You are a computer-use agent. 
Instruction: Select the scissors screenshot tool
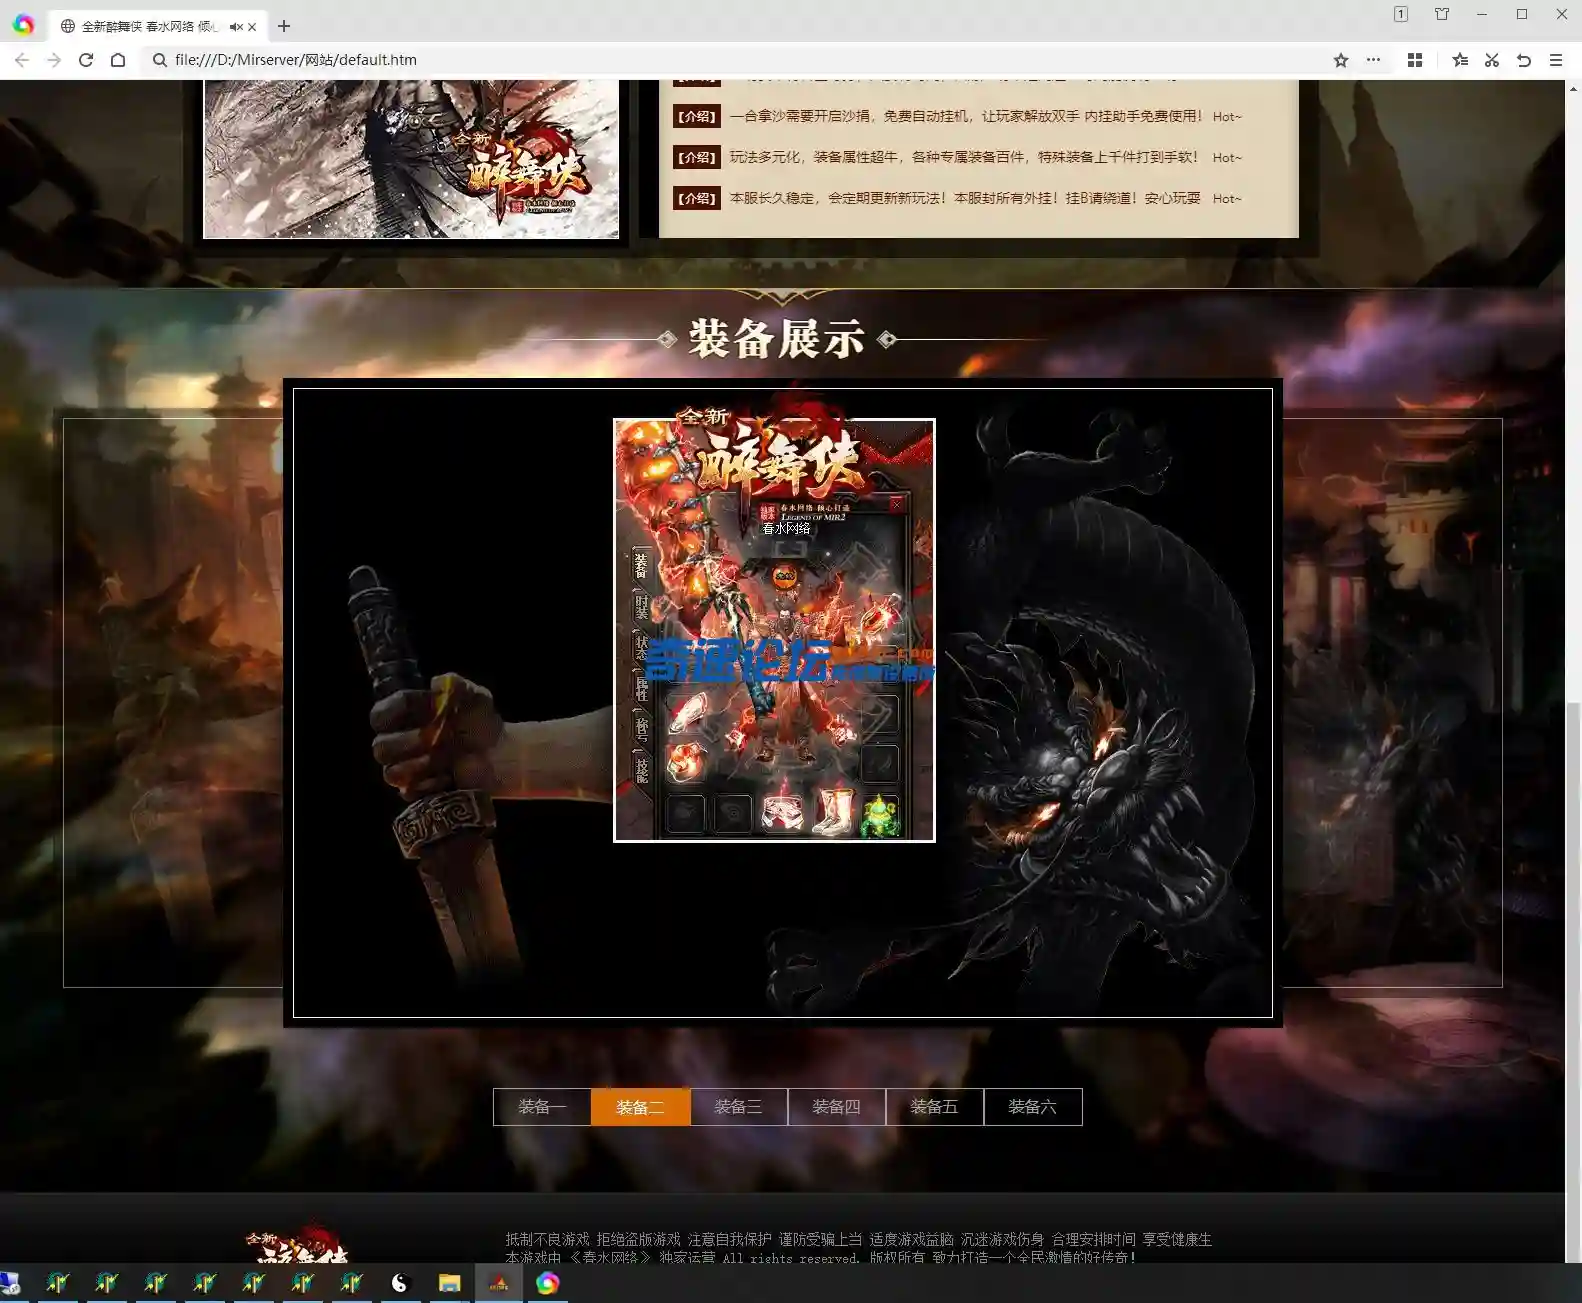click(1492, 60)
